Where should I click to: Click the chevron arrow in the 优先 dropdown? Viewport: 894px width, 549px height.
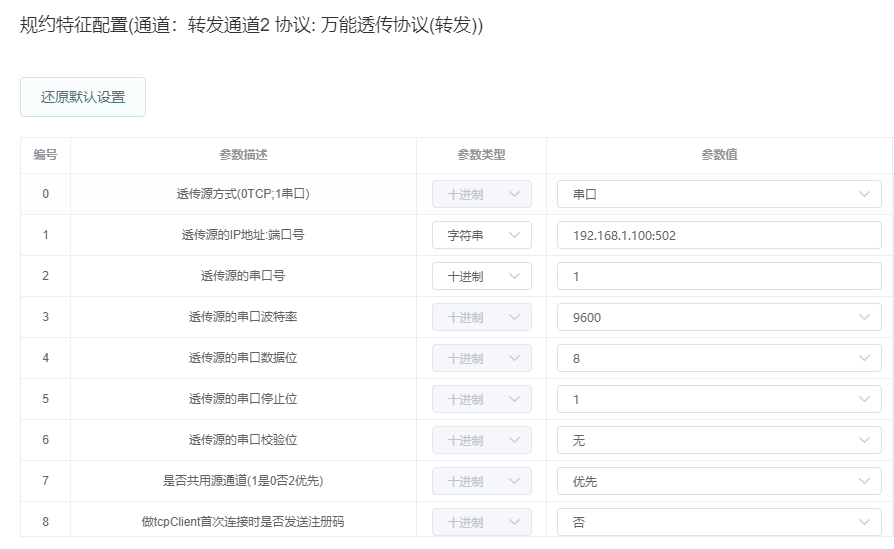[864, 481]
